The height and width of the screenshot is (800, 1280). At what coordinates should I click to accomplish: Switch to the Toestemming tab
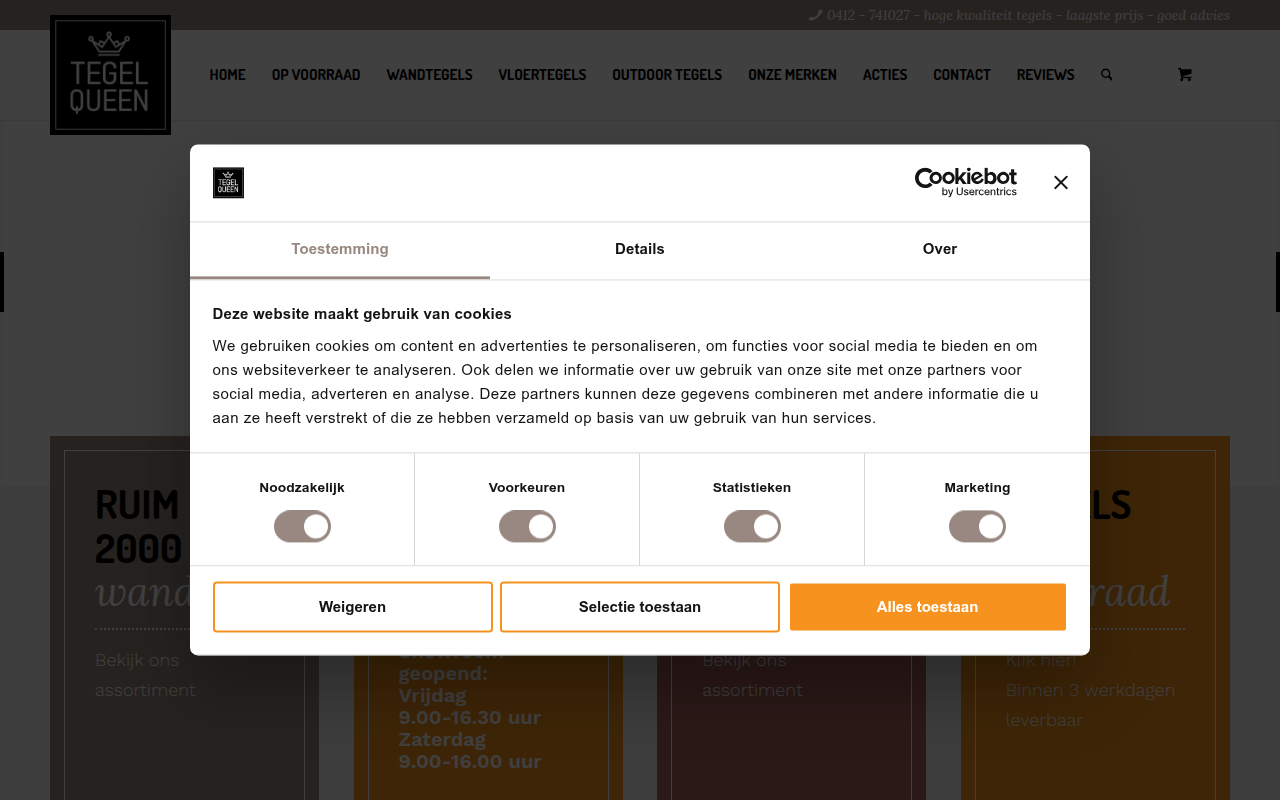pyautogui.click(x=340, y=249)
